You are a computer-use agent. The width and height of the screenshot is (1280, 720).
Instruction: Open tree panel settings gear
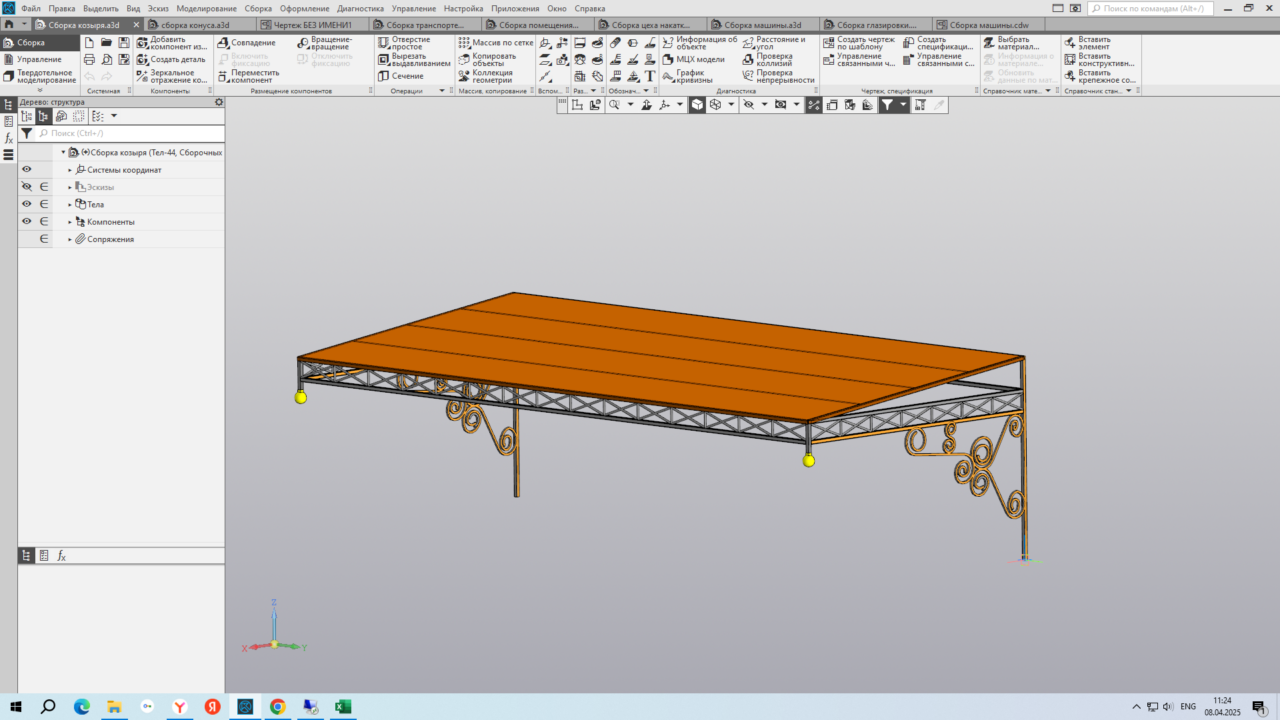(219, 102)
